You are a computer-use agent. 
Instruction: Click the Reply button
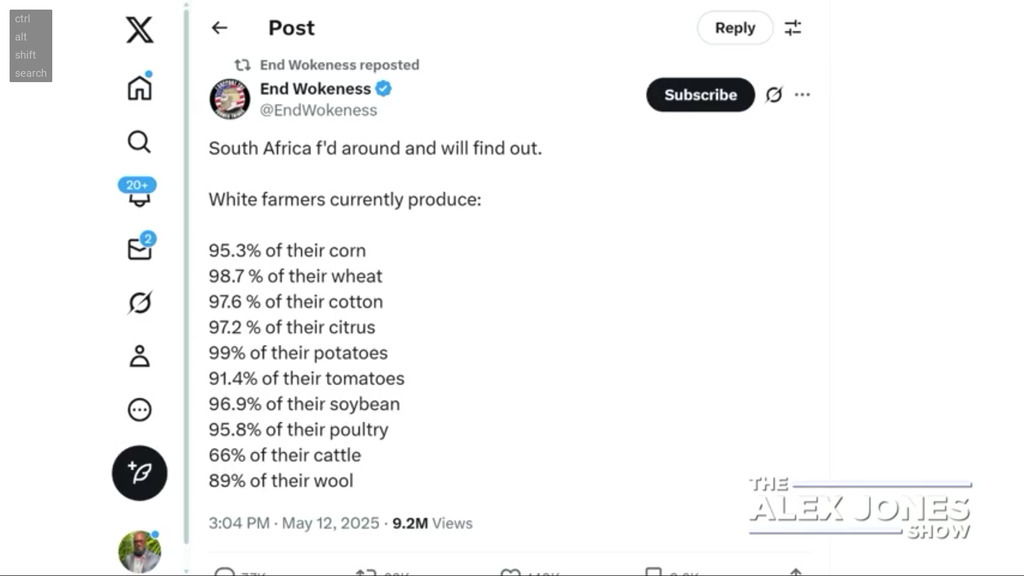coord(735,28)
